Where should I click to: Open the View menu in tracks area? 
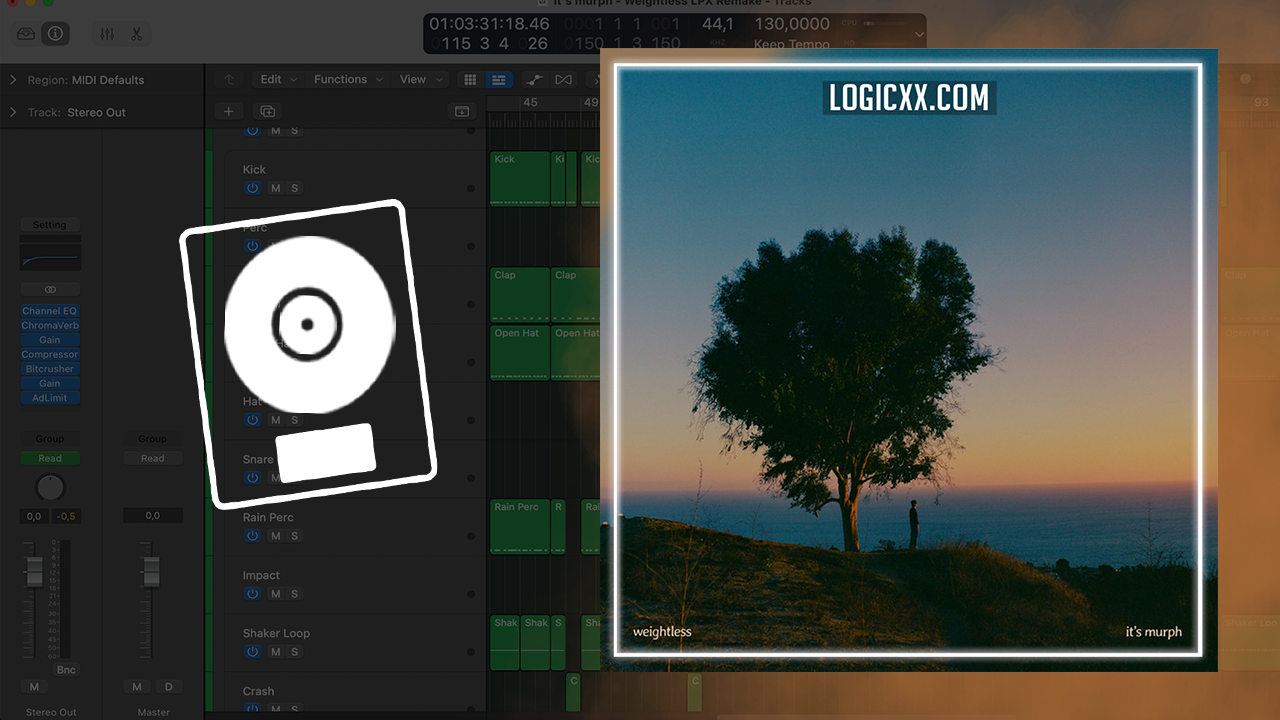419,80
